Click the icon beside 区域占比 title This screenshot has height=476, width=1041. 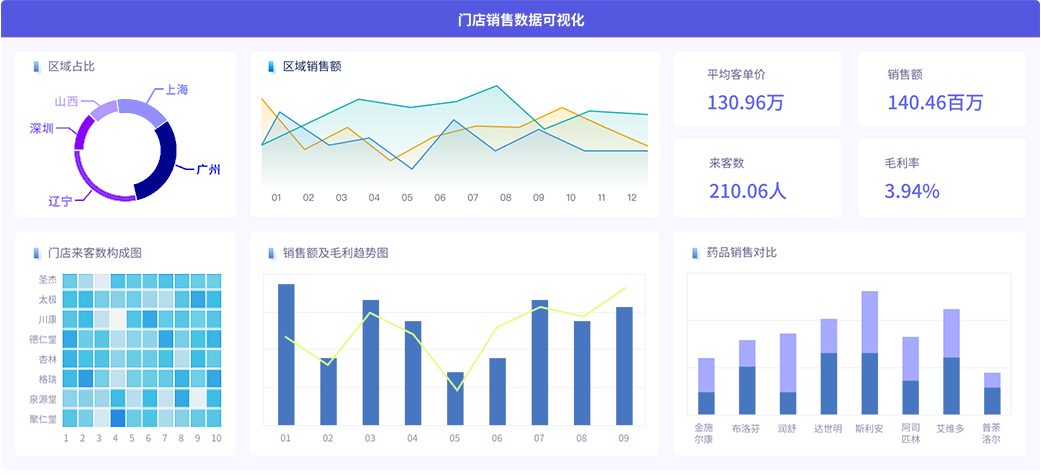tap(36, 67)
